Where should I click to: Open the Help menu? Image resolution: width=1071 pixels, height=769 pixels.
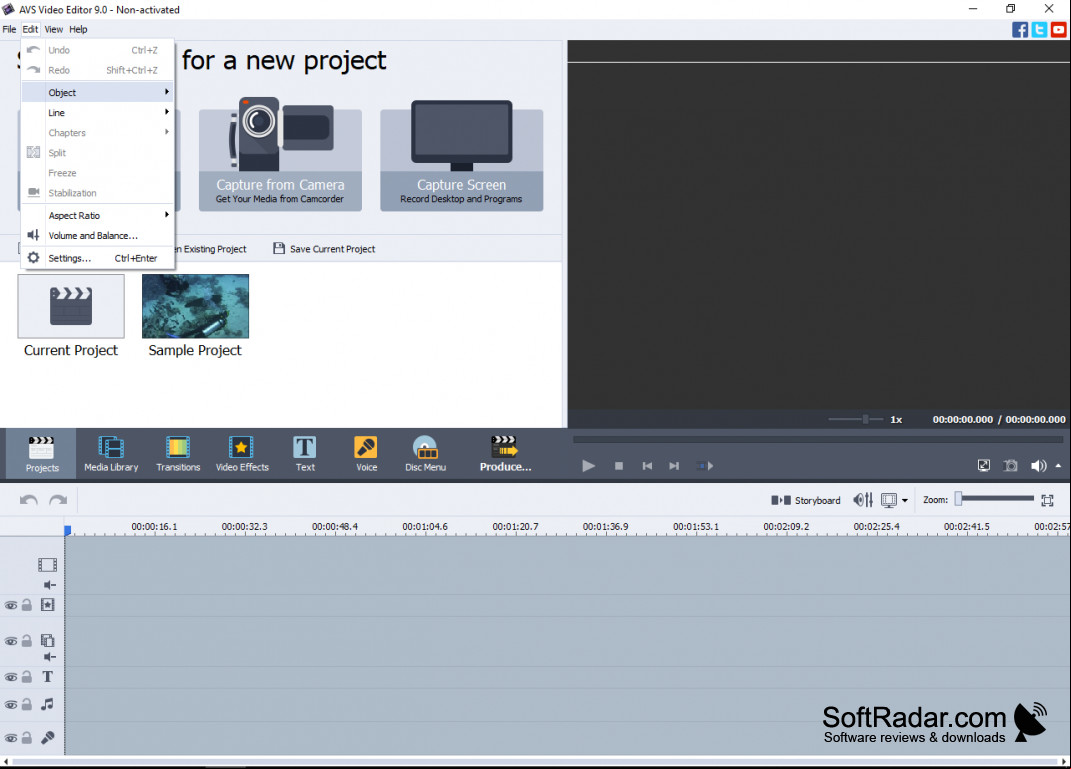point(78,29)
